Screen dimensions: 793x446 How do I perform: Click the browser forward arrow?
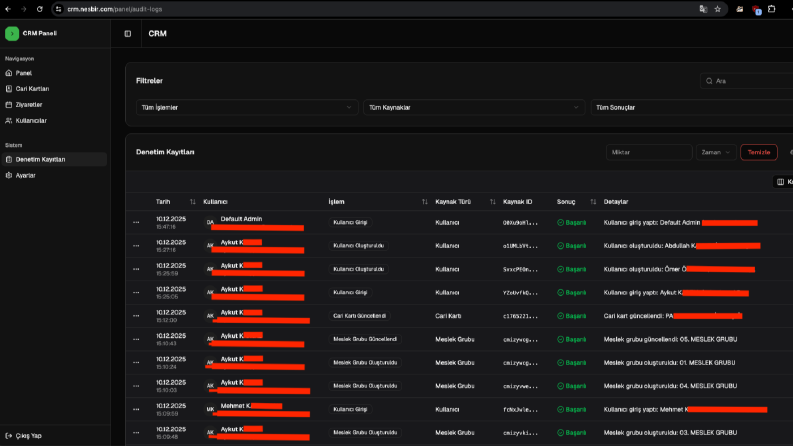24,9
